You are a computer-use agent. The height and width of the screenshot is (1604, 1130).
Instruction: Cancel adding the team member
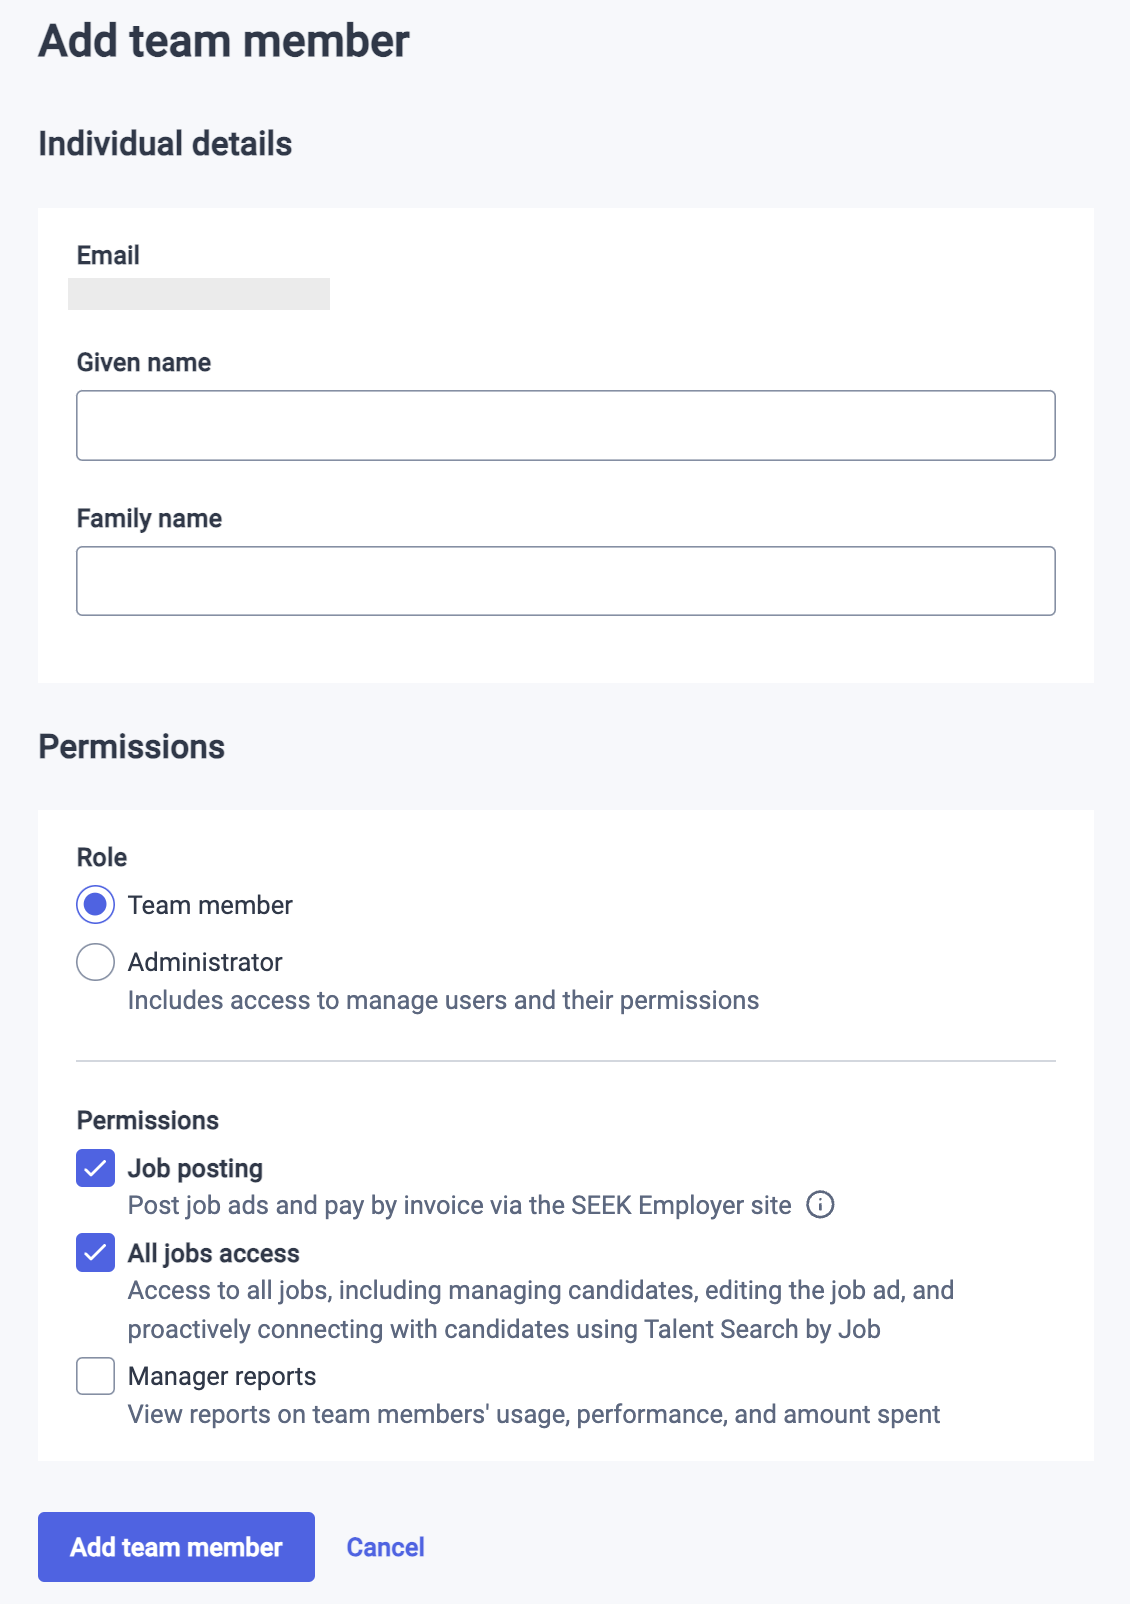385,1546
